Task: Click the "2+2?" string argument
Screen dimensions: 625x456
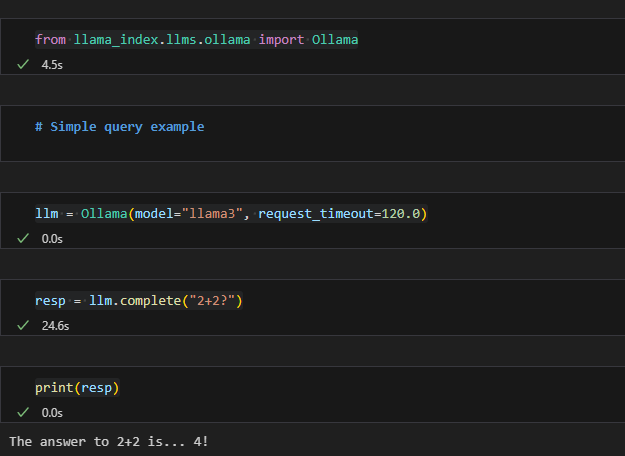Action: 212,301
